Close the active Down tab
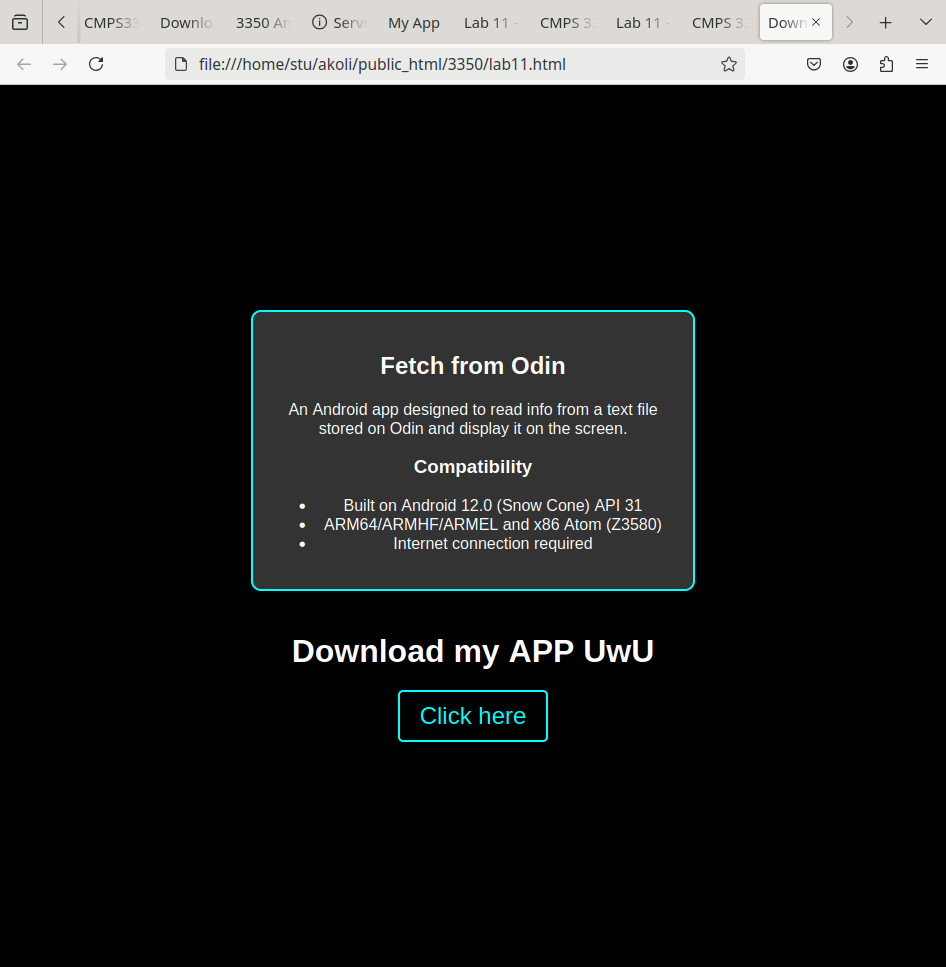 (x=816, y=22)
